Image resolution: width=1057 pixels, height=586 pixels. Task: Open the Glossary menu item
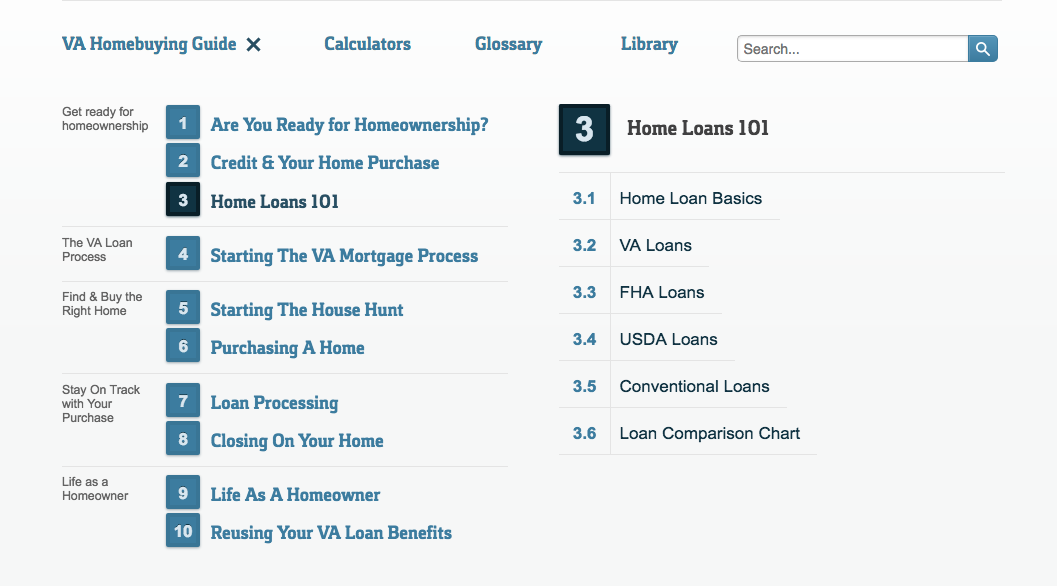pyautogui.click(x=508, y=44)
